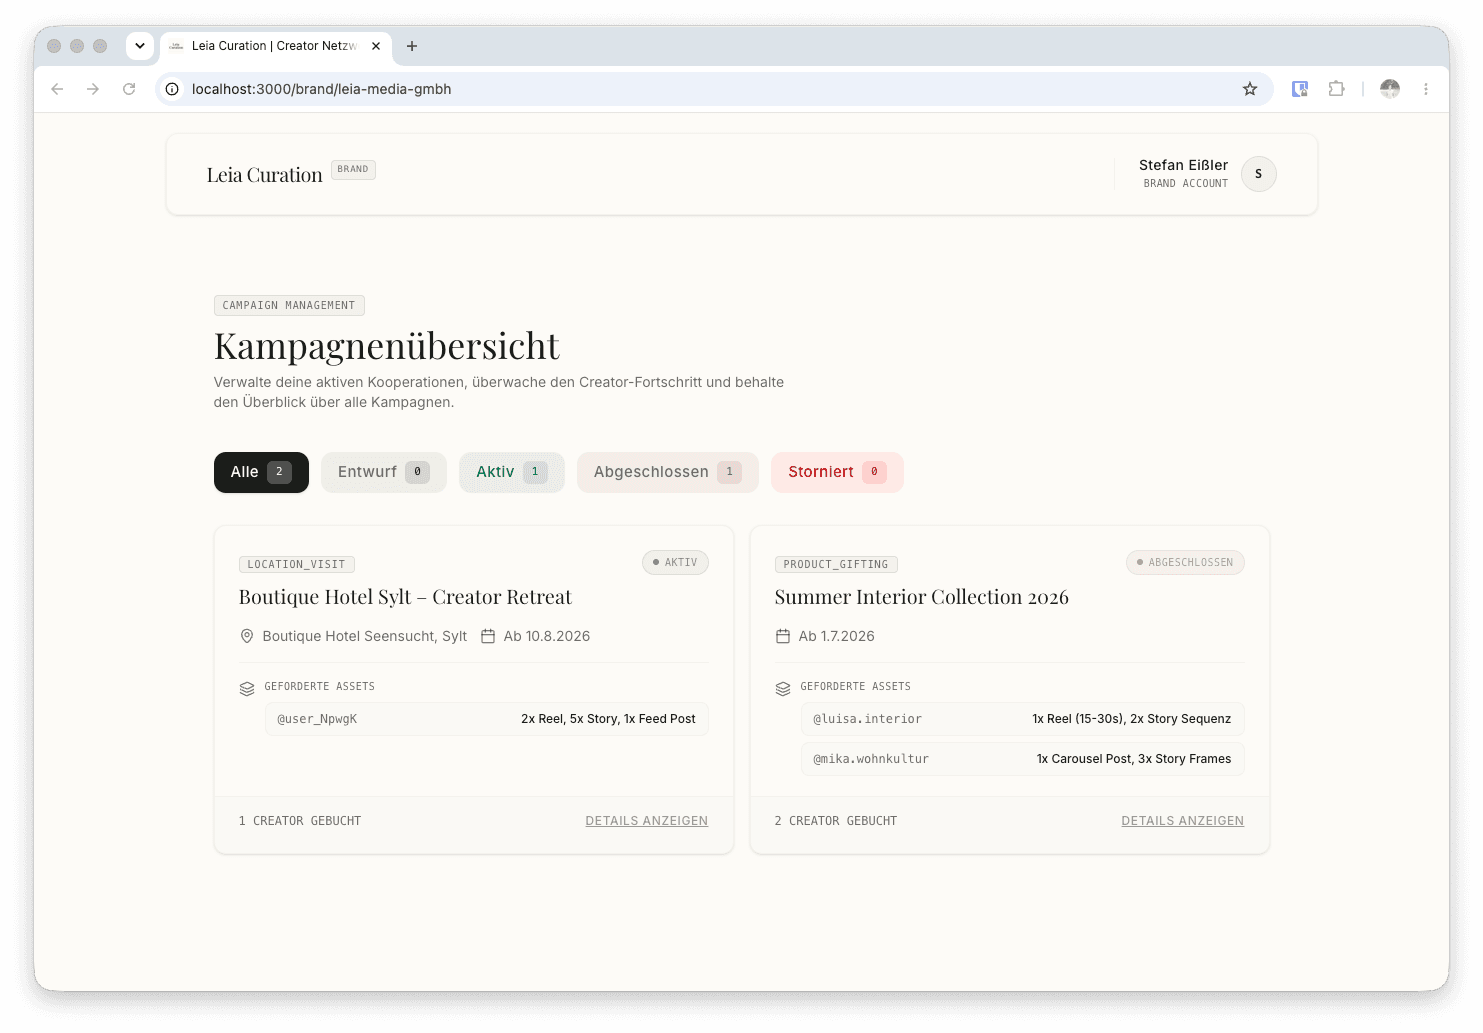
Task: Click the LOCATION_VISIT tag
Action: tap(296, 564)
